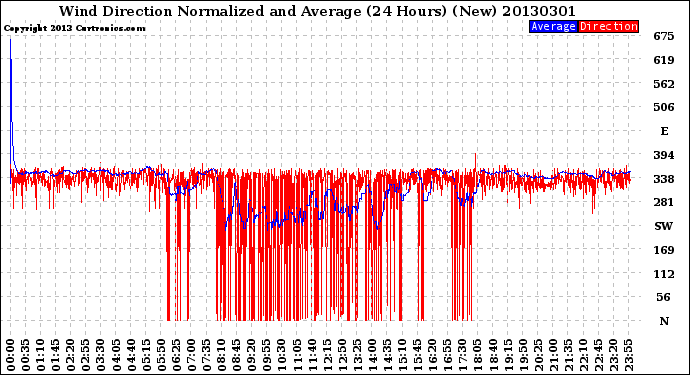Click the N direction axis label
Viewport: 690px width, 375px height.
664,321
